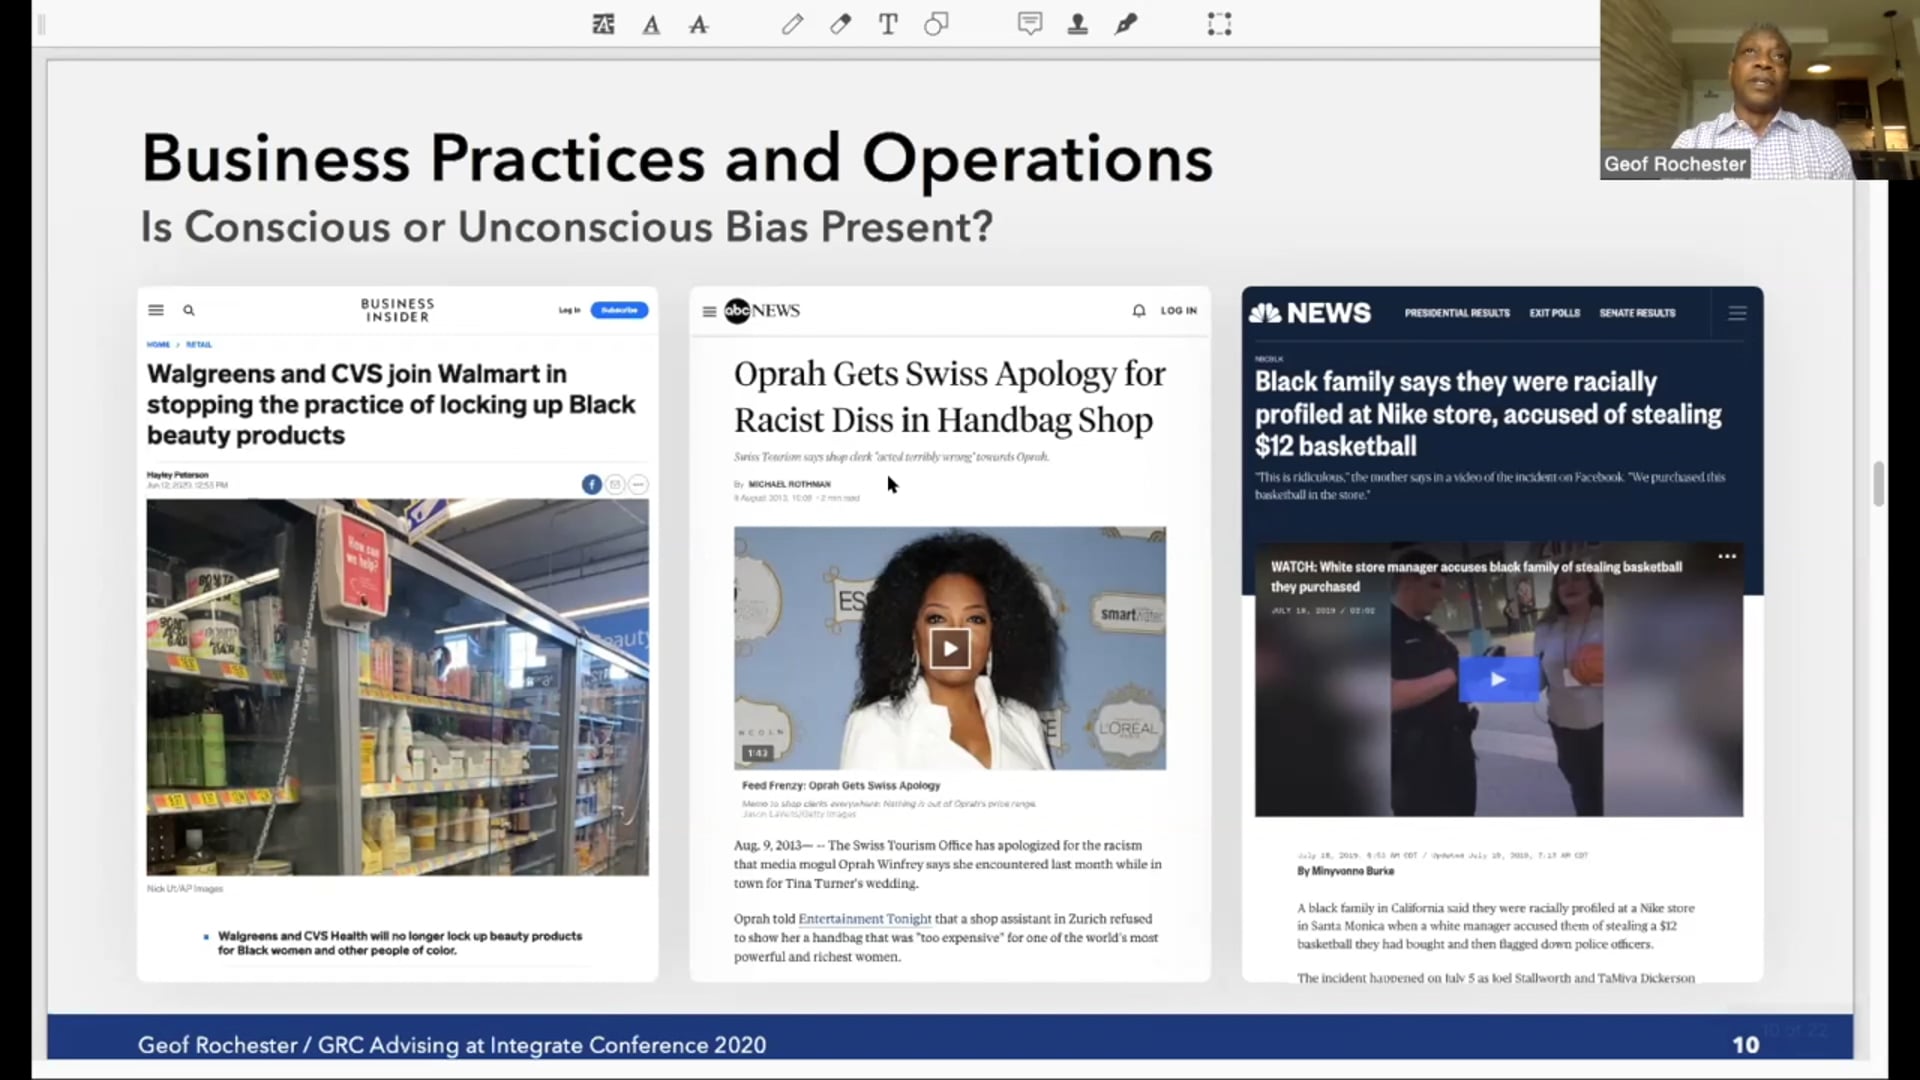Image resolution: width=1920 pixels, height=1080 pixels.
Task: Click the vertical scrollbar thumb at right
Action: click(1878, 483)
